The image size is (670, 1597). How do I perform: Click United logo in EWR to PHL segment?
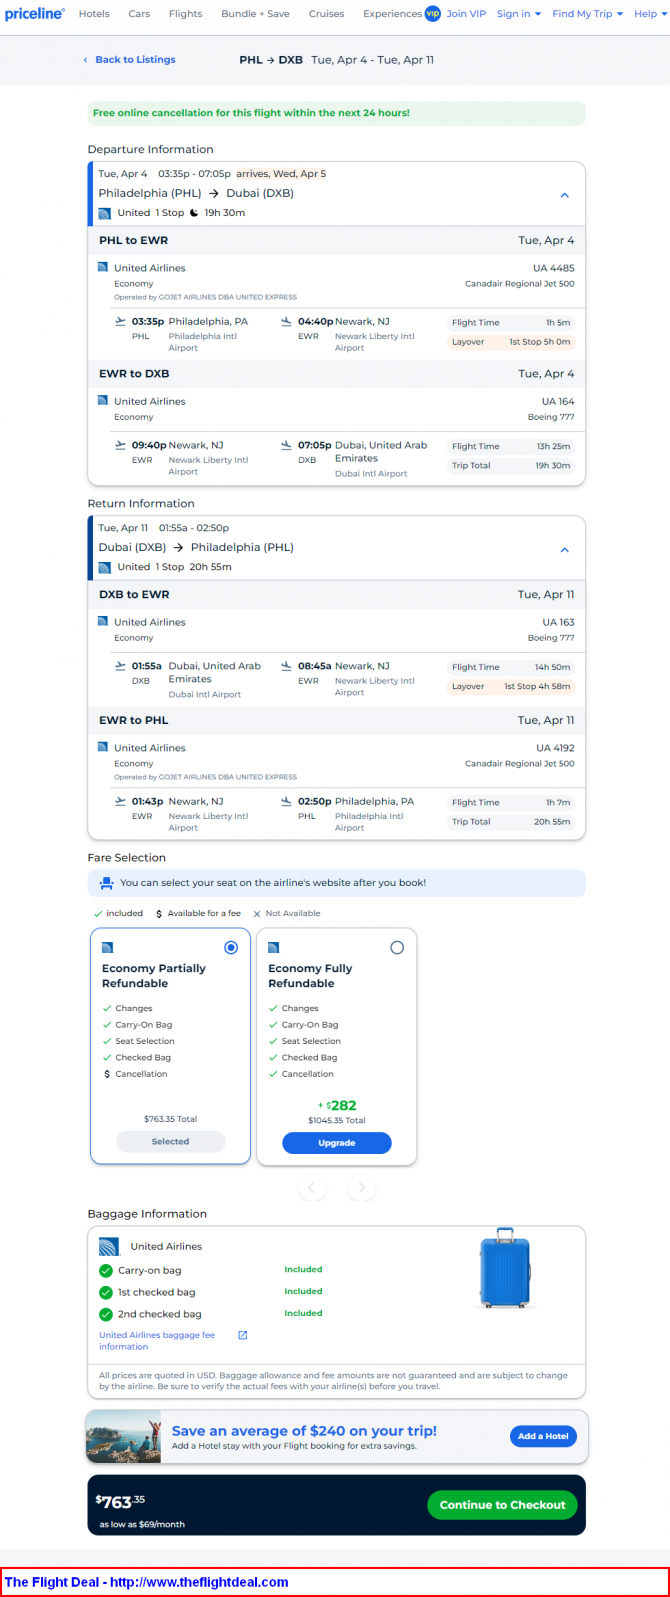coord(103,748)
